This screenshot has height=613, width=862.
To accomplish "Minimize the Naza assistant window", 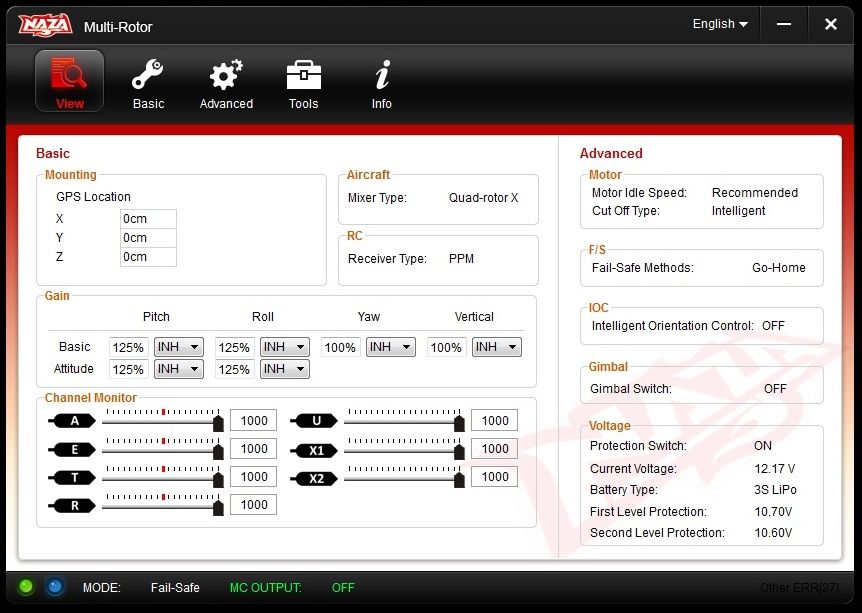I will coord(784,24).
